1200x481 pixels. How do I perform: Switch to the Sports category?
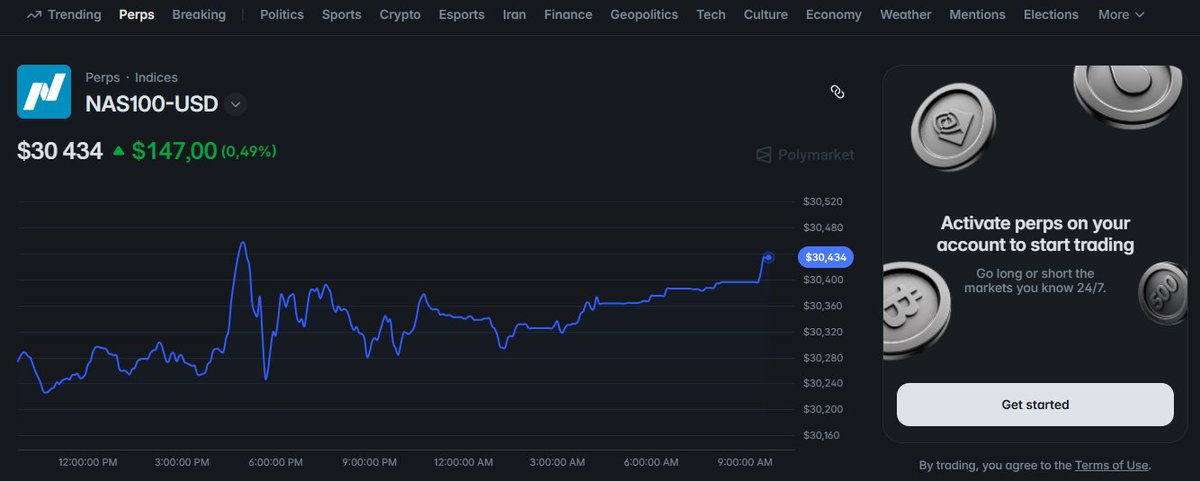click(342, 15)
